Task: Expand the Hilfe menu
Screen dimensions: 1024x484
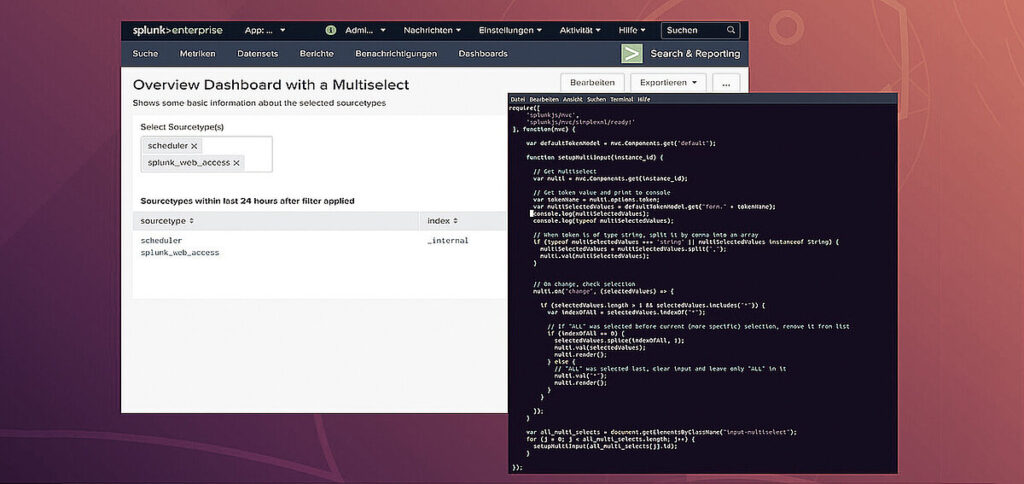Action: [632, 30]
